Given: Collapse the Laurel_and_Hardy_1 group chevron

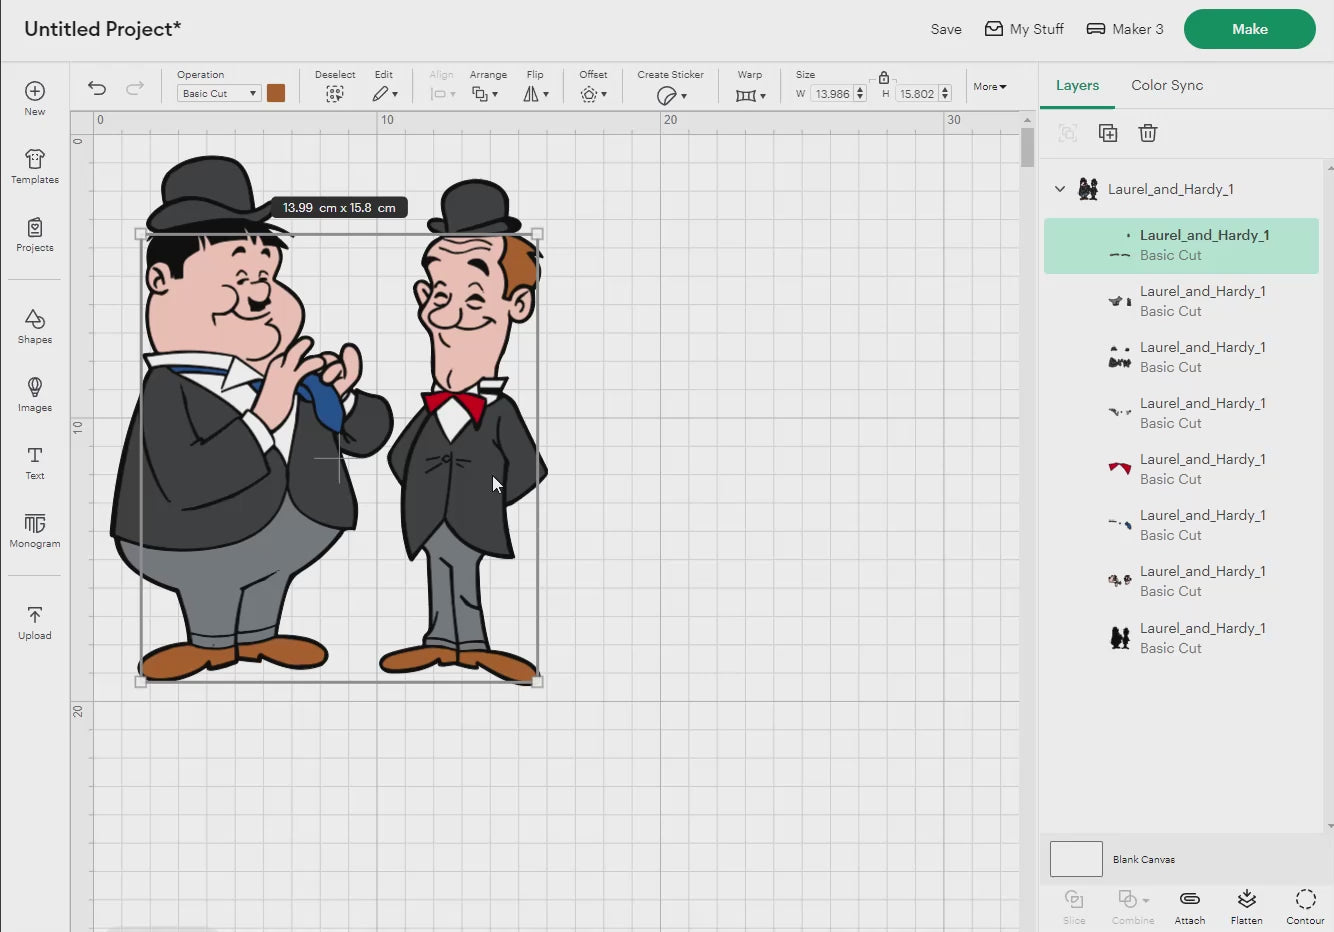Looking at the screenshot, I should 1060,189.
